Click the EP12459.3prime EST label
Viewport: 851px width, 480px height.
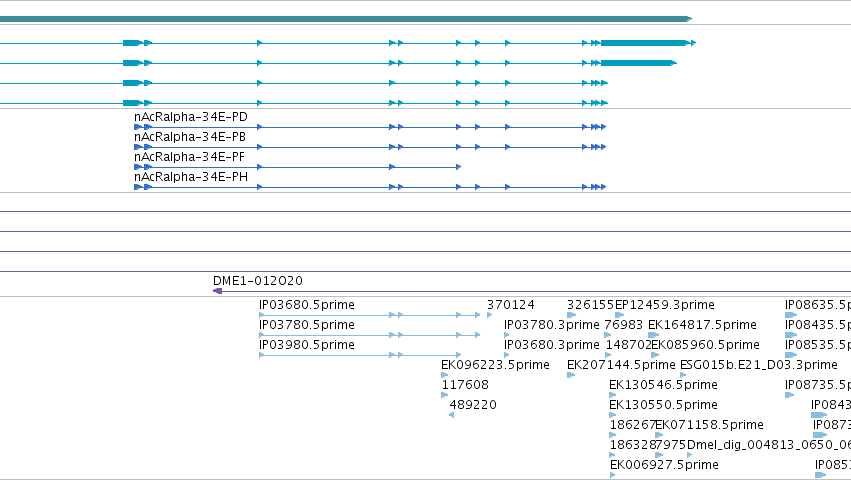click(665, 305)
